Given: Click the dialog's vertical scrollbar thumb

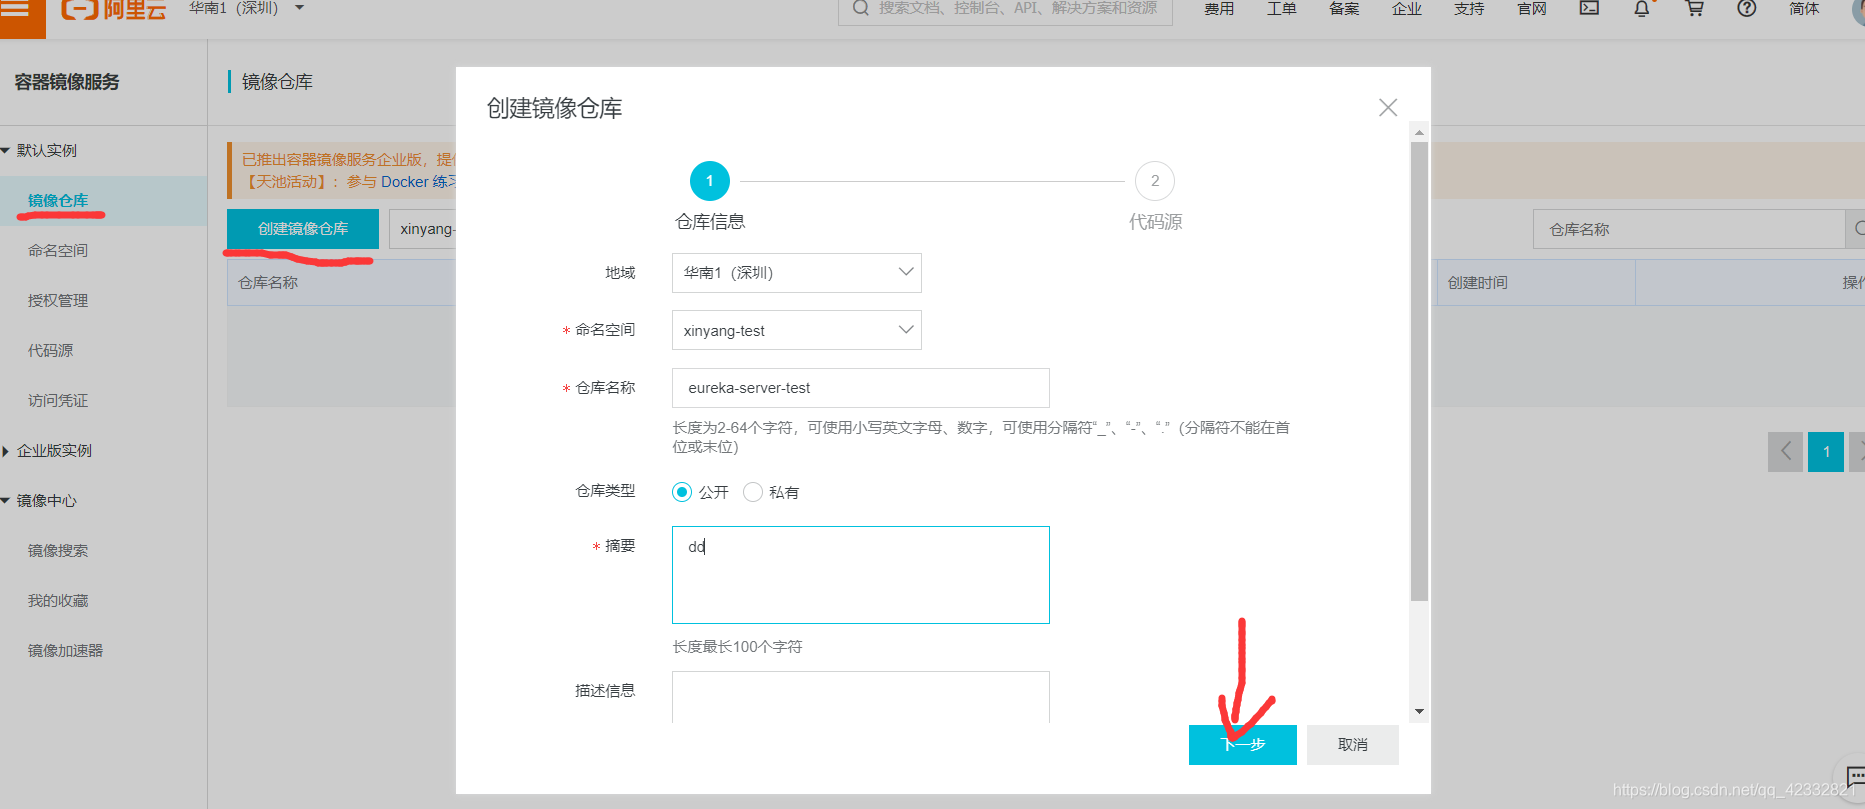Looking at the screenshot, I should click(x=1419, y=371).
